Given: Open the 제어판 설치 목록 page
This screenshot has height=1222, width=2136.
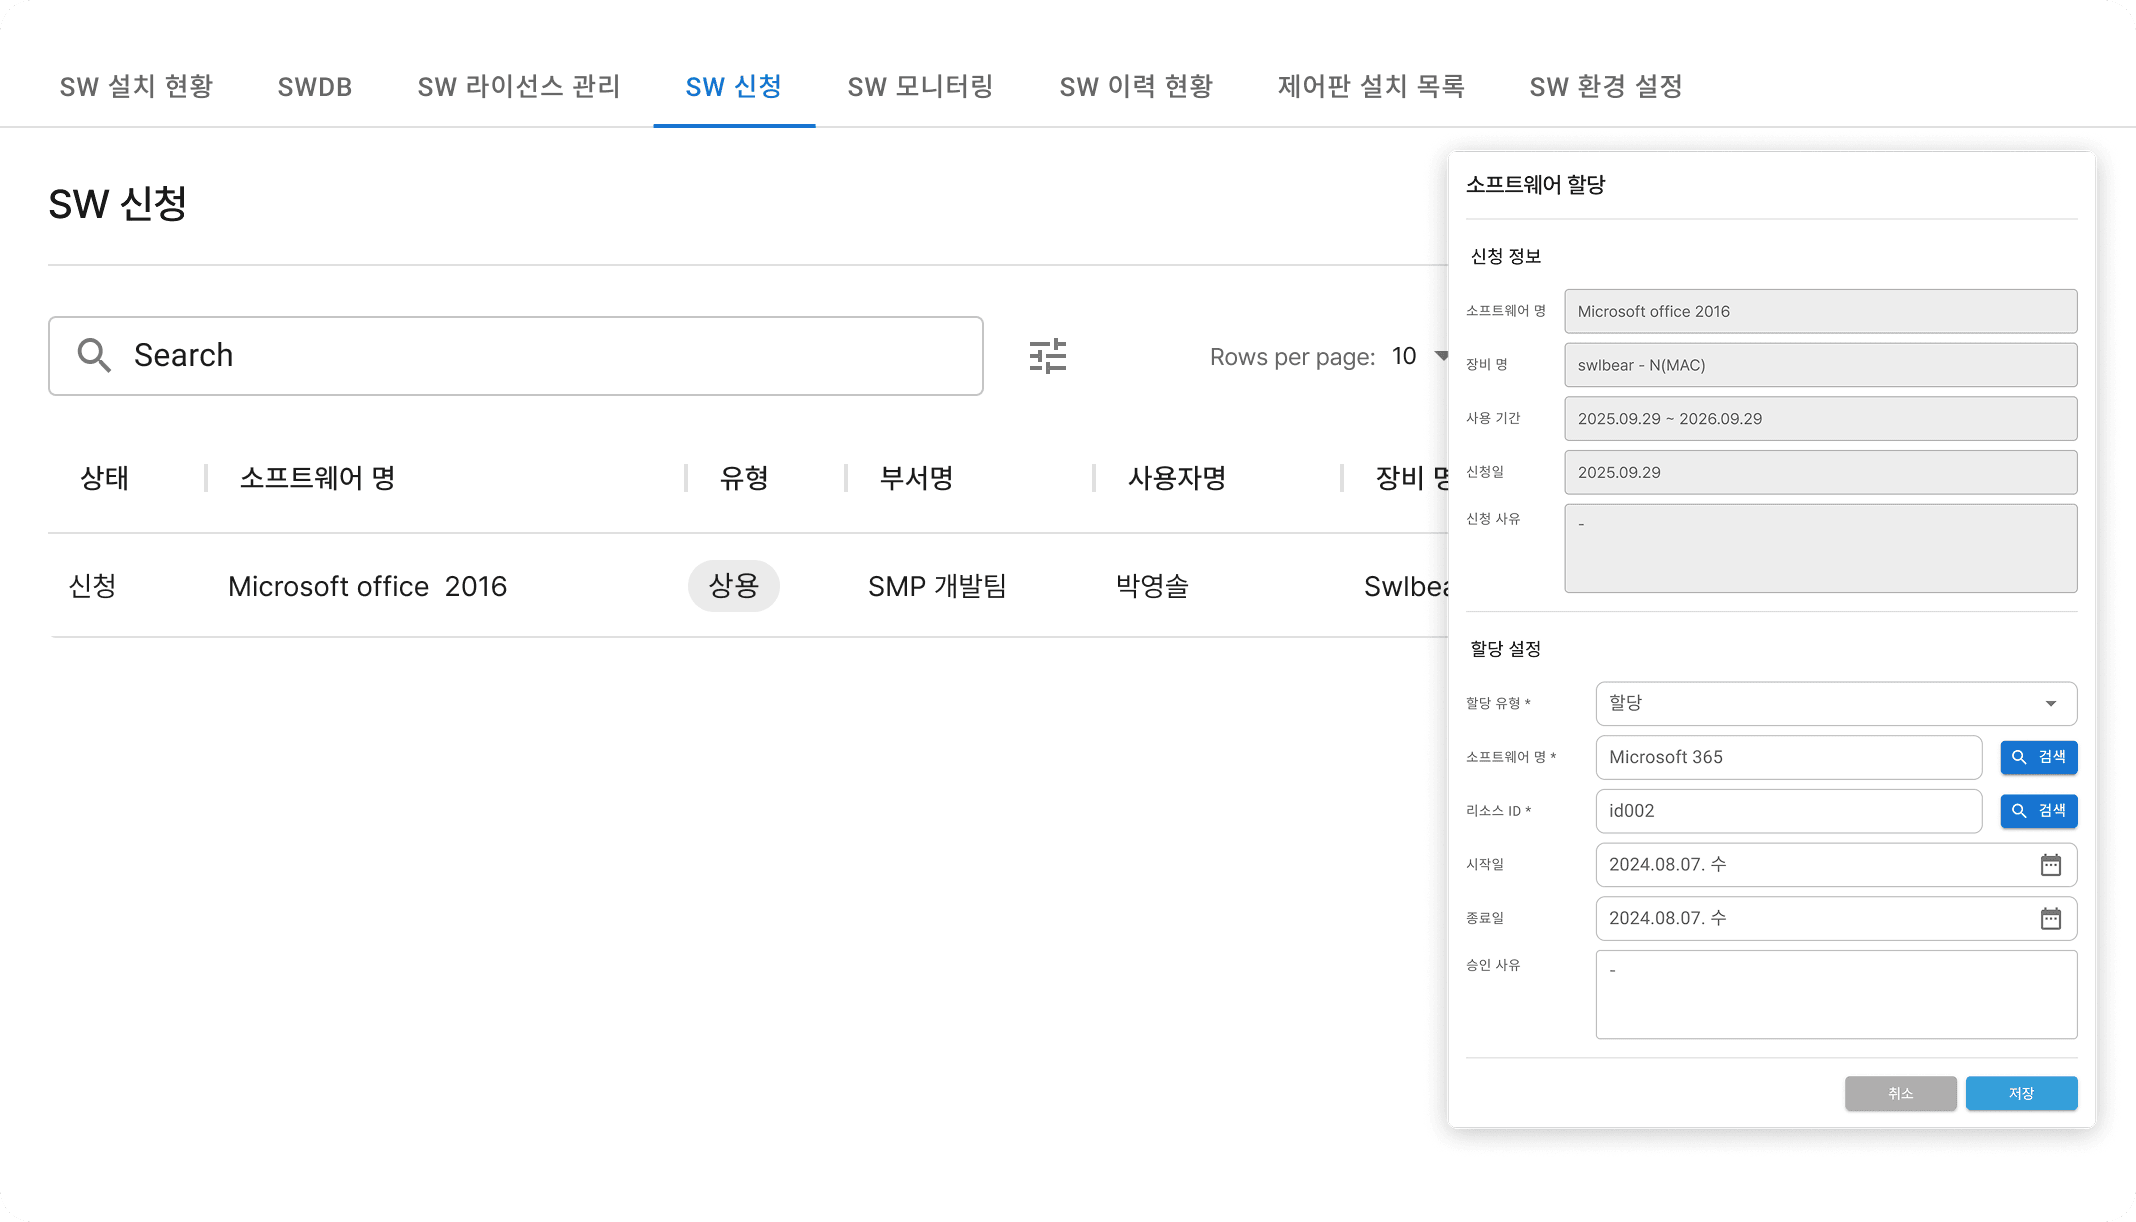Looking at the screenshot, I should click(x=1372, y=86).
